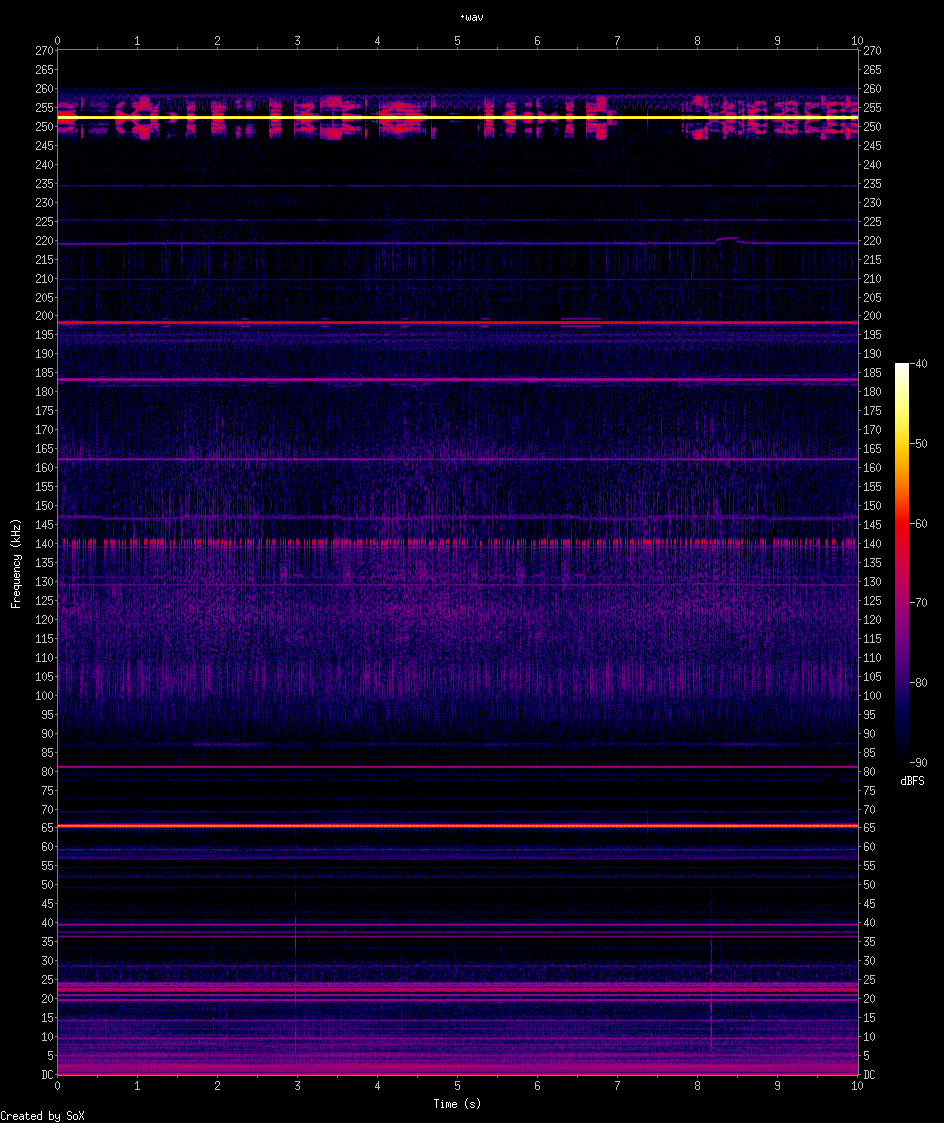Click the 5 tick on the bottom time axis
The height and width of the screenshot is (1123, 944).
(458, 1086)
